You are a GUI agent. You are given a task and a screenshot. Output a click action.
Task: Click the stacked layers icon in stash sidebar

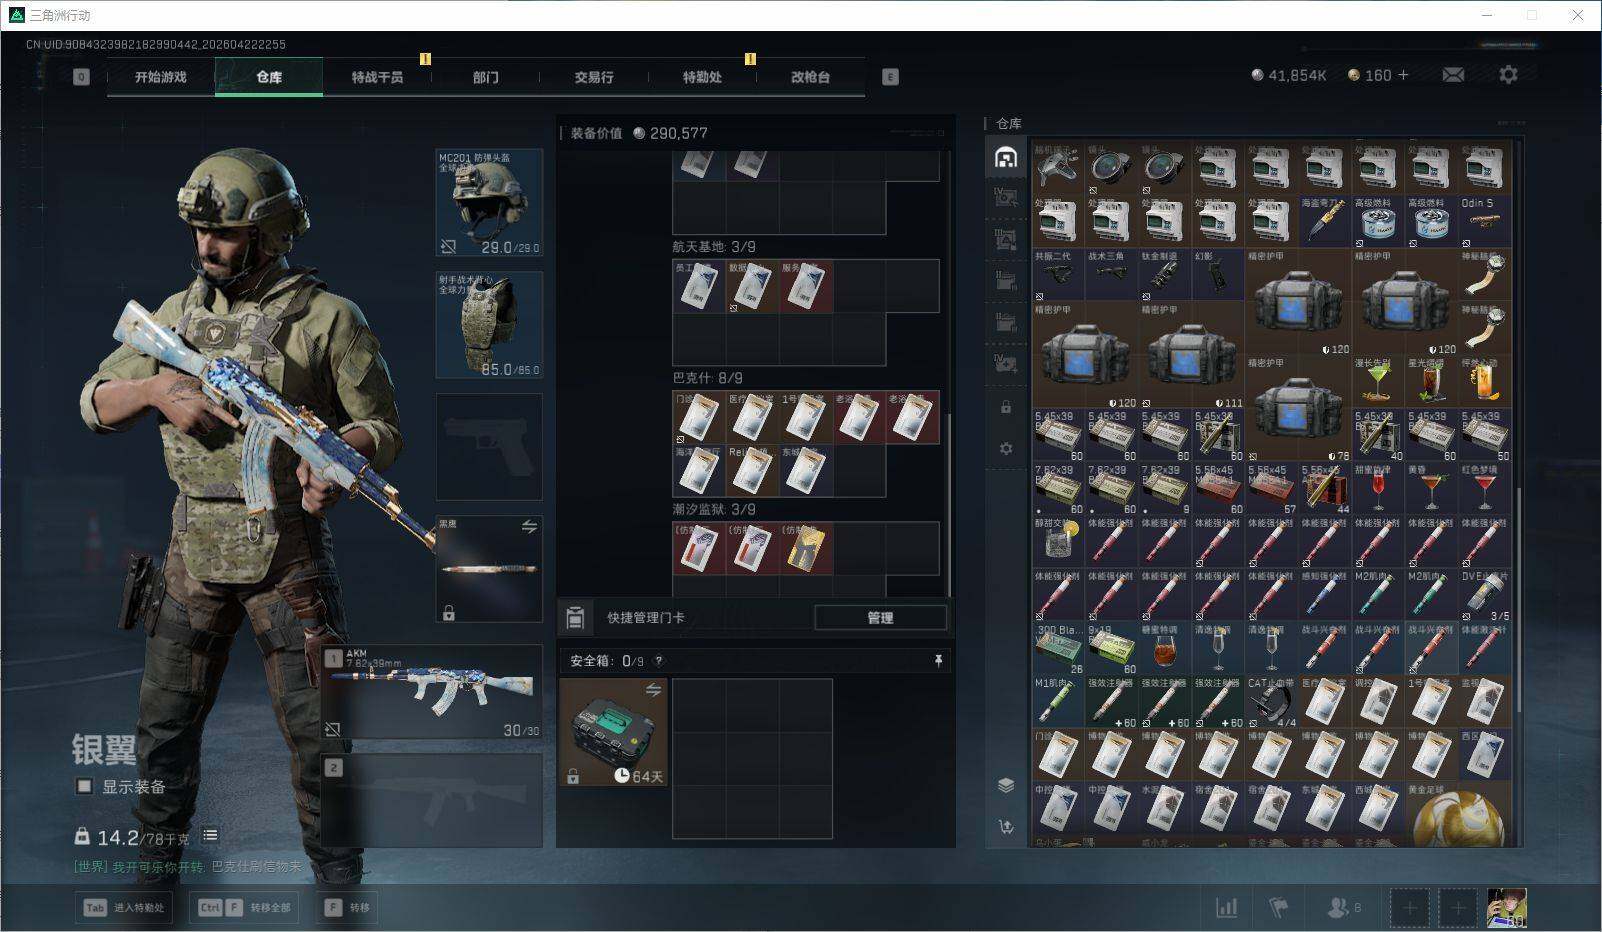point(1006,785)
